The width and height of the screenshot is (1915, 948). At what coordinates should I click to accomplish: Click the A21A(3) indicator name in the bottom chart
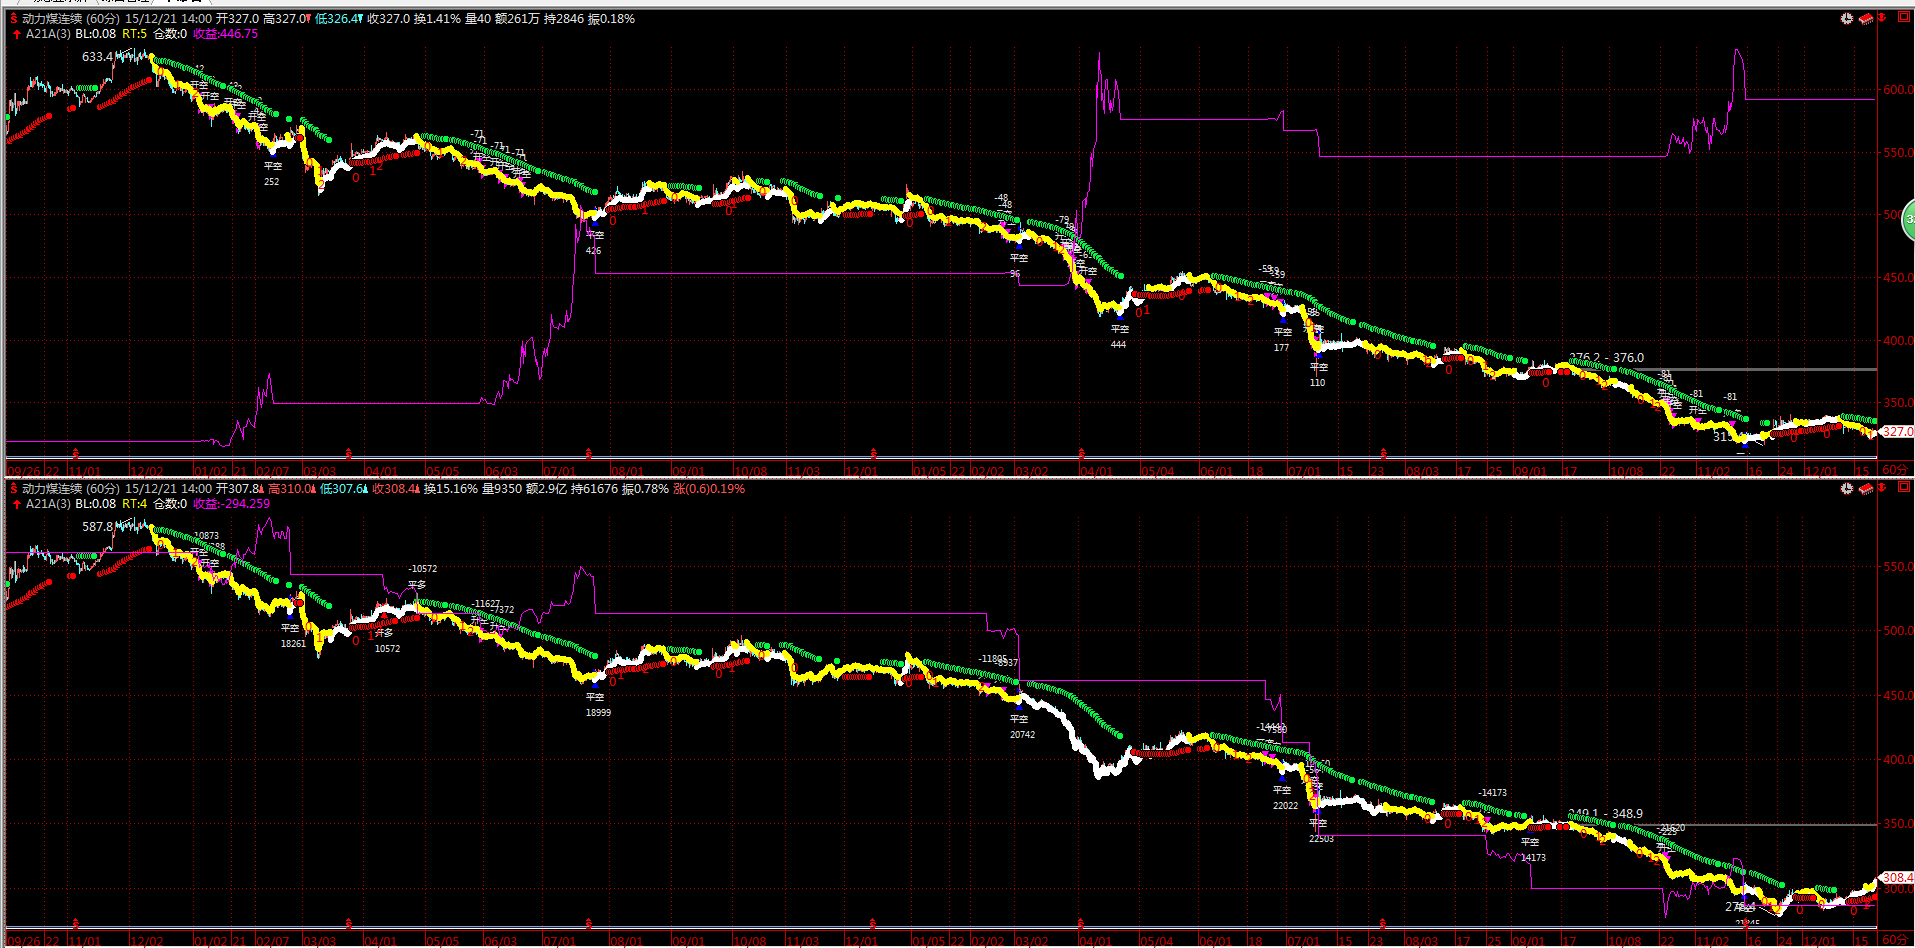coord(48,504)
